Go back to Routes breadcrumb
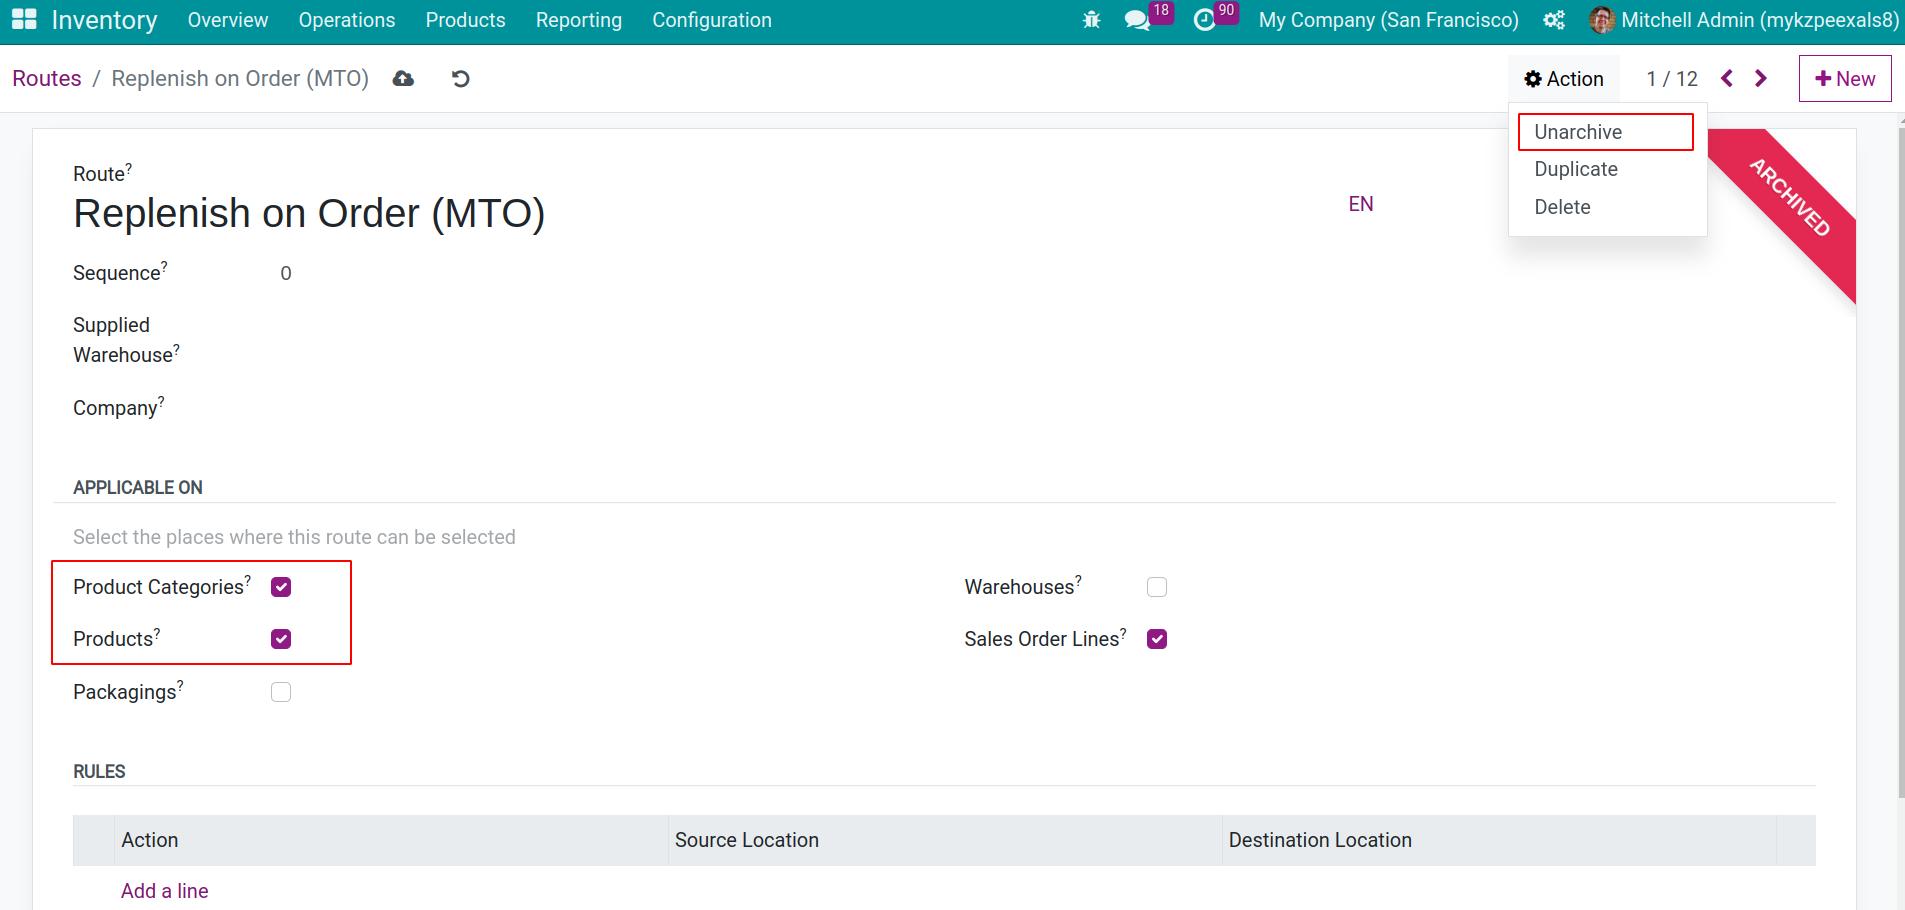The height and width of the screenshot is (910, 1905). click(47, 79)
